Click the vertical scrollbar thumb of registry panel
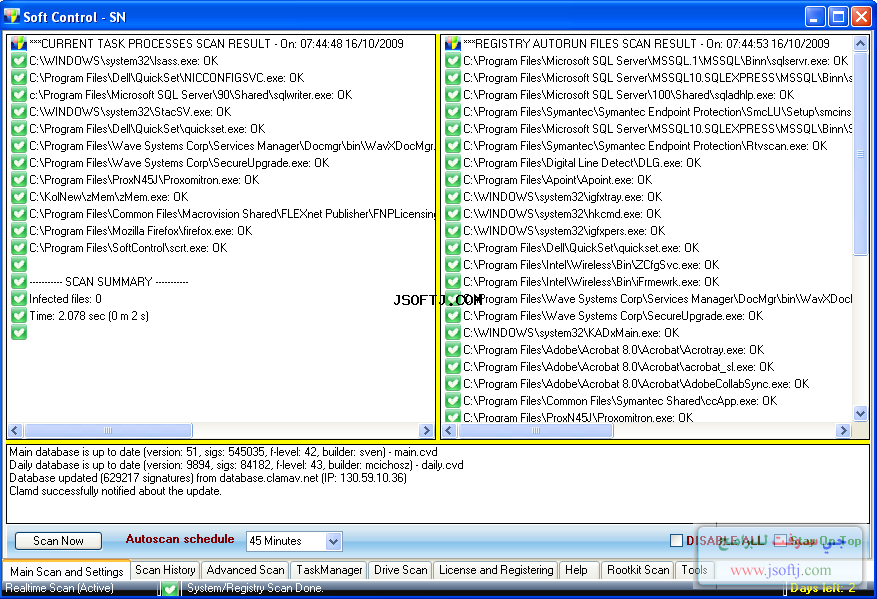Viewport: 877px width, 599px height. click(x=861, y=153)
